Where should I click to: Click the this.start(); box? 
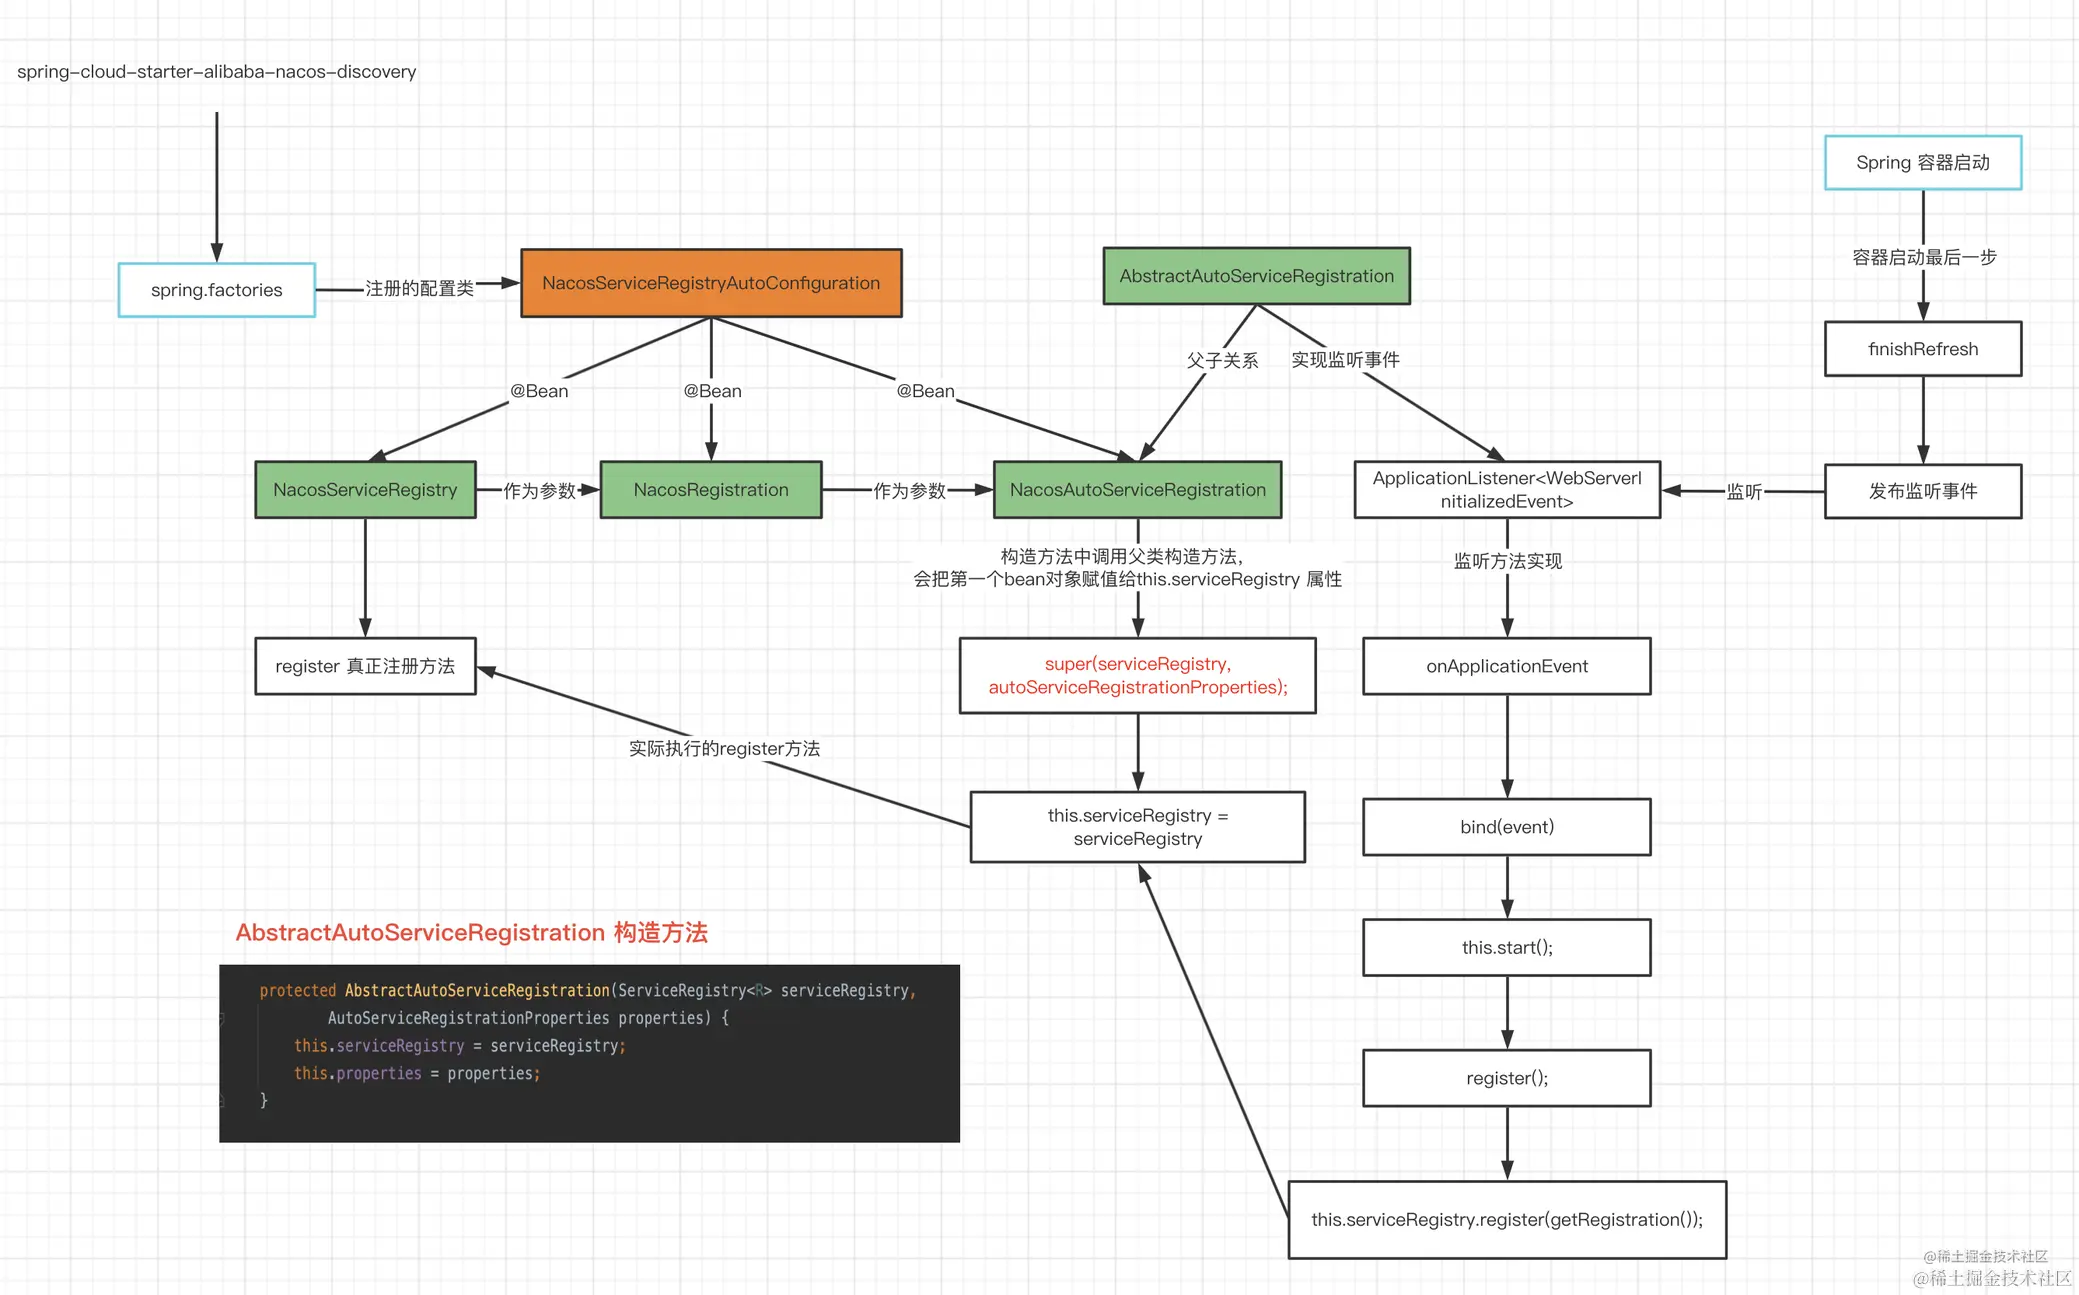[1506, 947]
